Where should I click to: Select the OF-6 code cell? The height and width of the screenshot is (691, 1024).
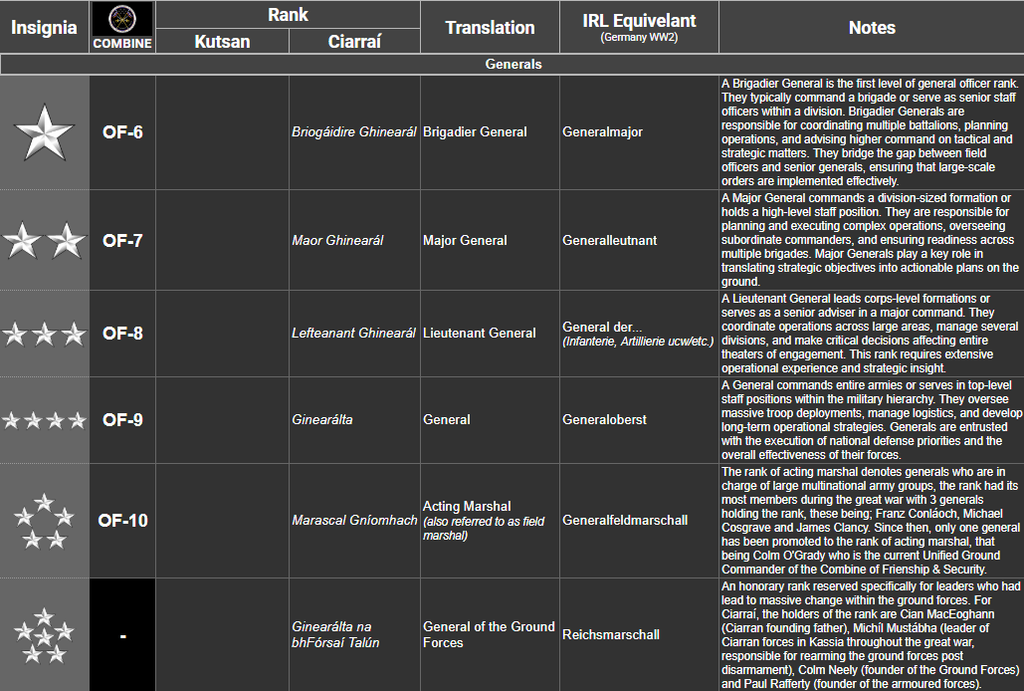click(123, 133)
